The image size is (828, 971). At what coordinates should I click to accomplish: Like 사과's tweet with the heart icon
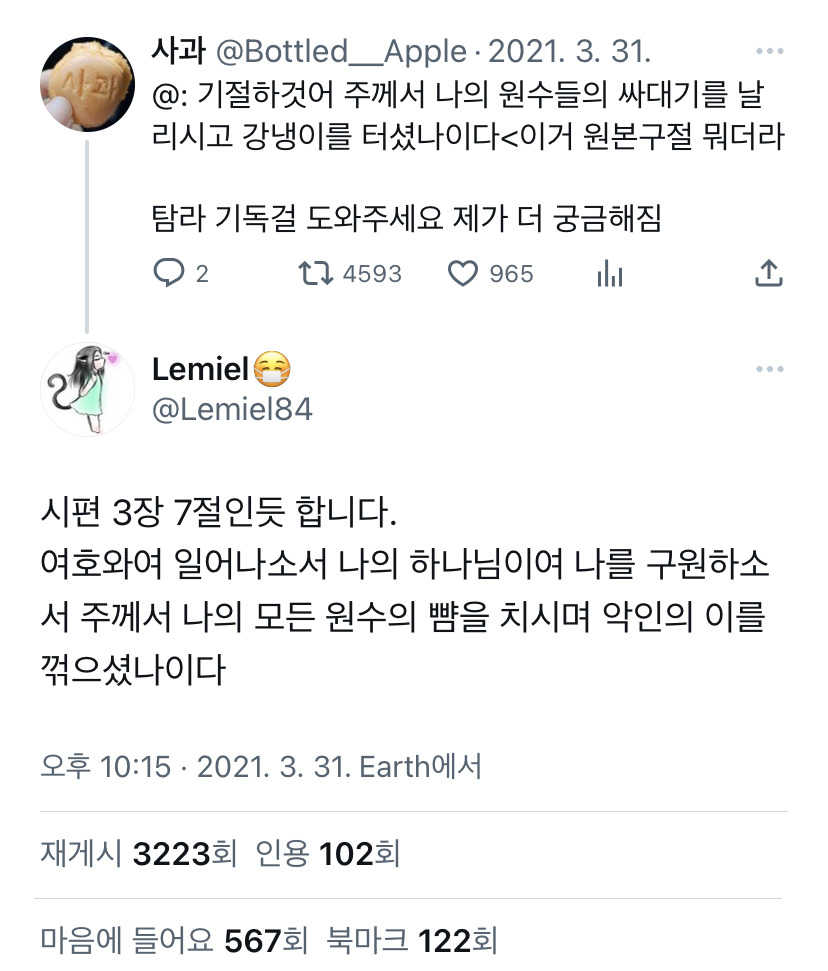pyautogui.click(x=463, y=273)
